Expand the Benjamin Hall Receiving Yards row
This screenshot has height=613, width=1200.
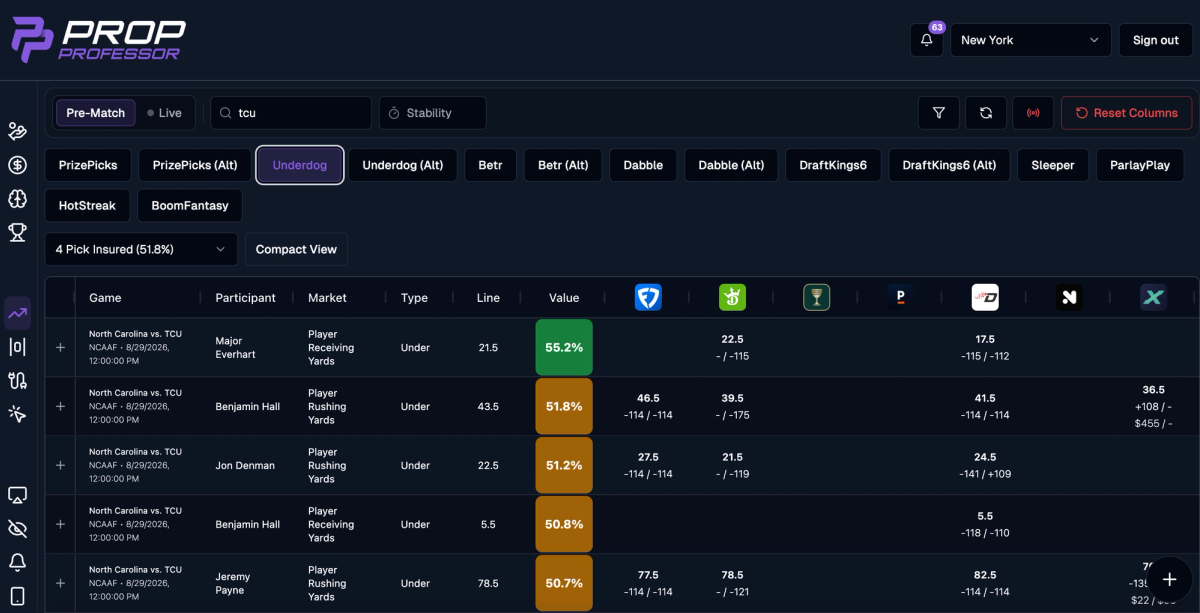pos(60,524)
